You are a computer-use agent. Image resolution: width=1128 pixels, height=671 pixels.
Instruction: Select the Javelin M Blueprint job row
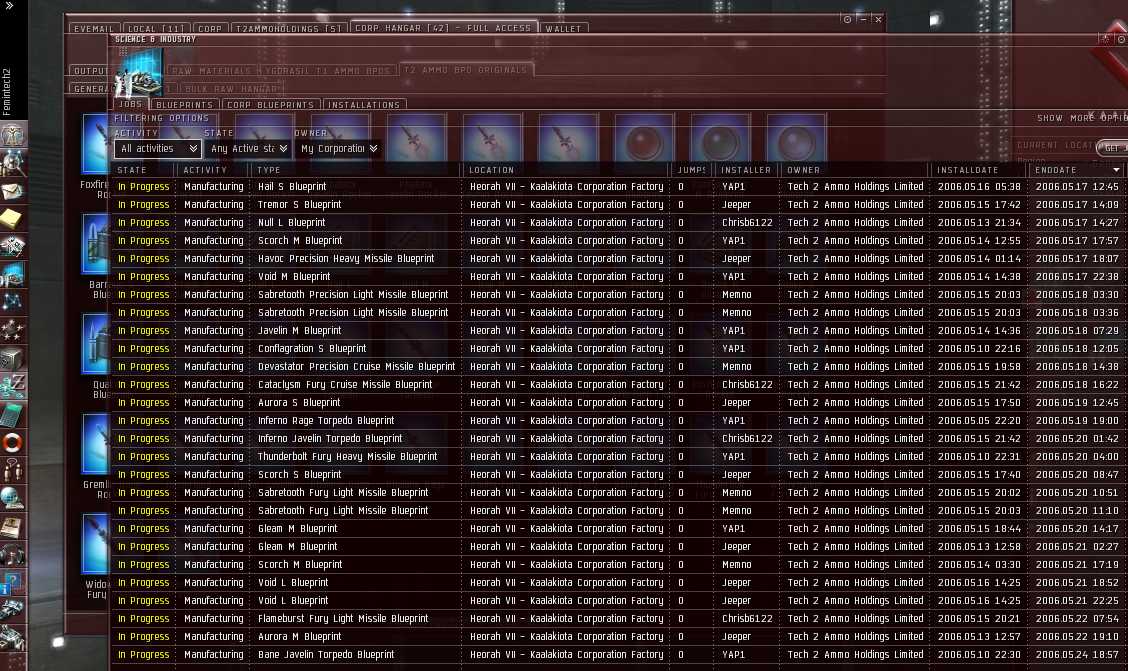619,330
